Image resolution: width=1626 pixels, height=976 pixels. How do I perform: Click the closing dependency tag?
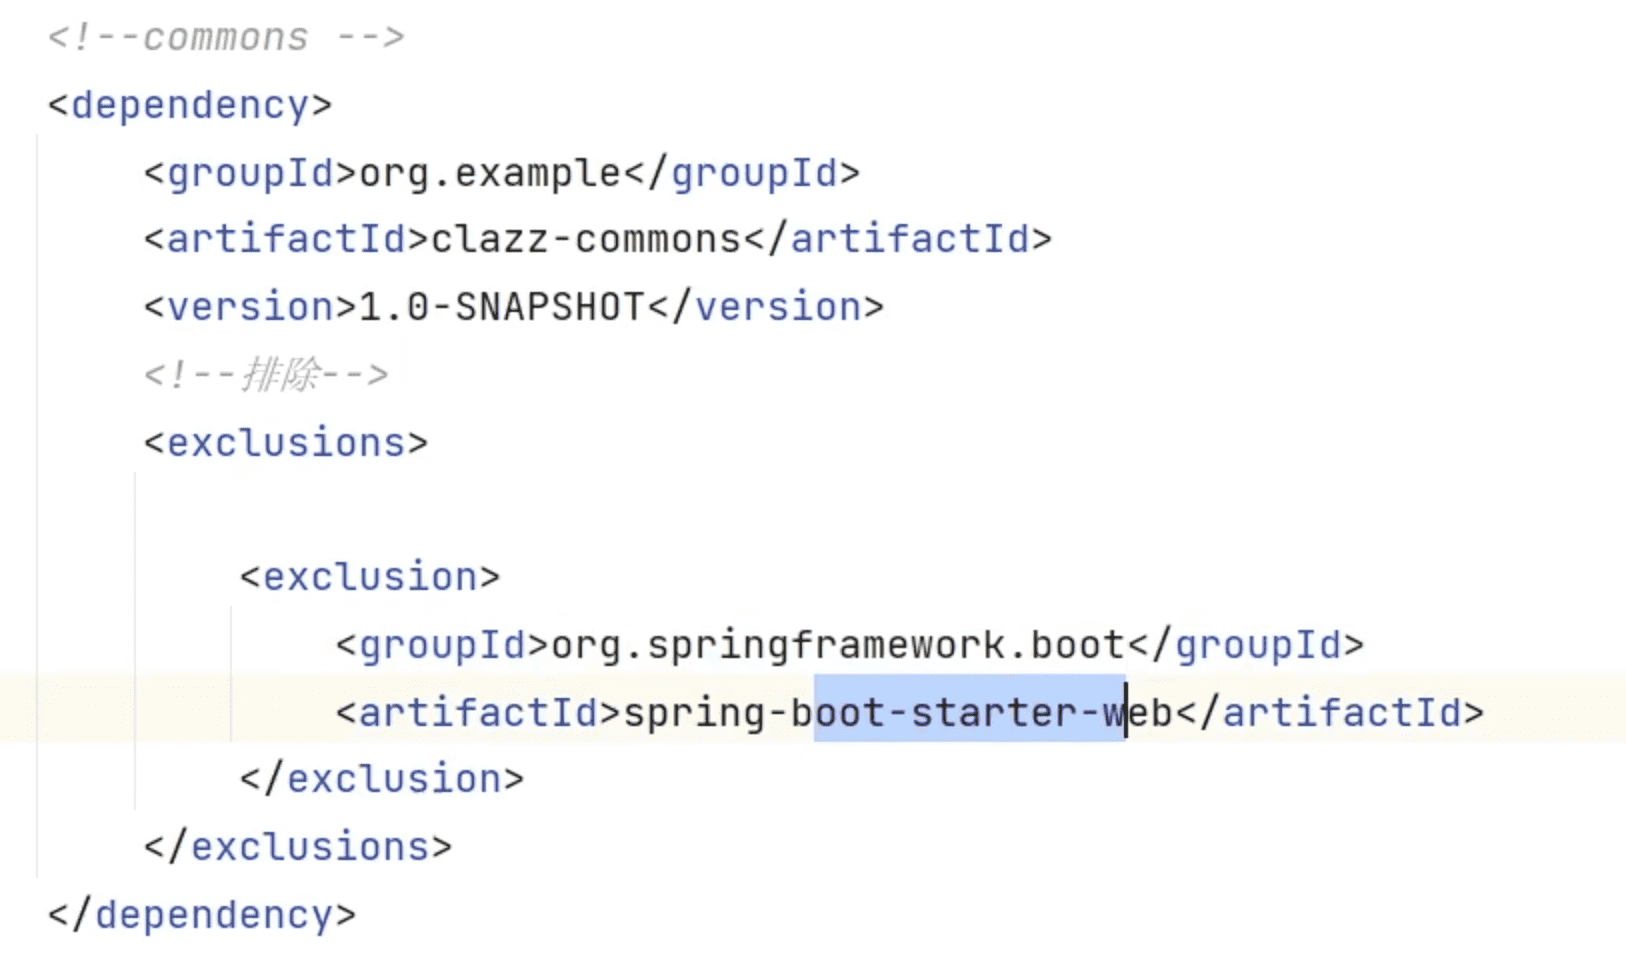(202, 915)
